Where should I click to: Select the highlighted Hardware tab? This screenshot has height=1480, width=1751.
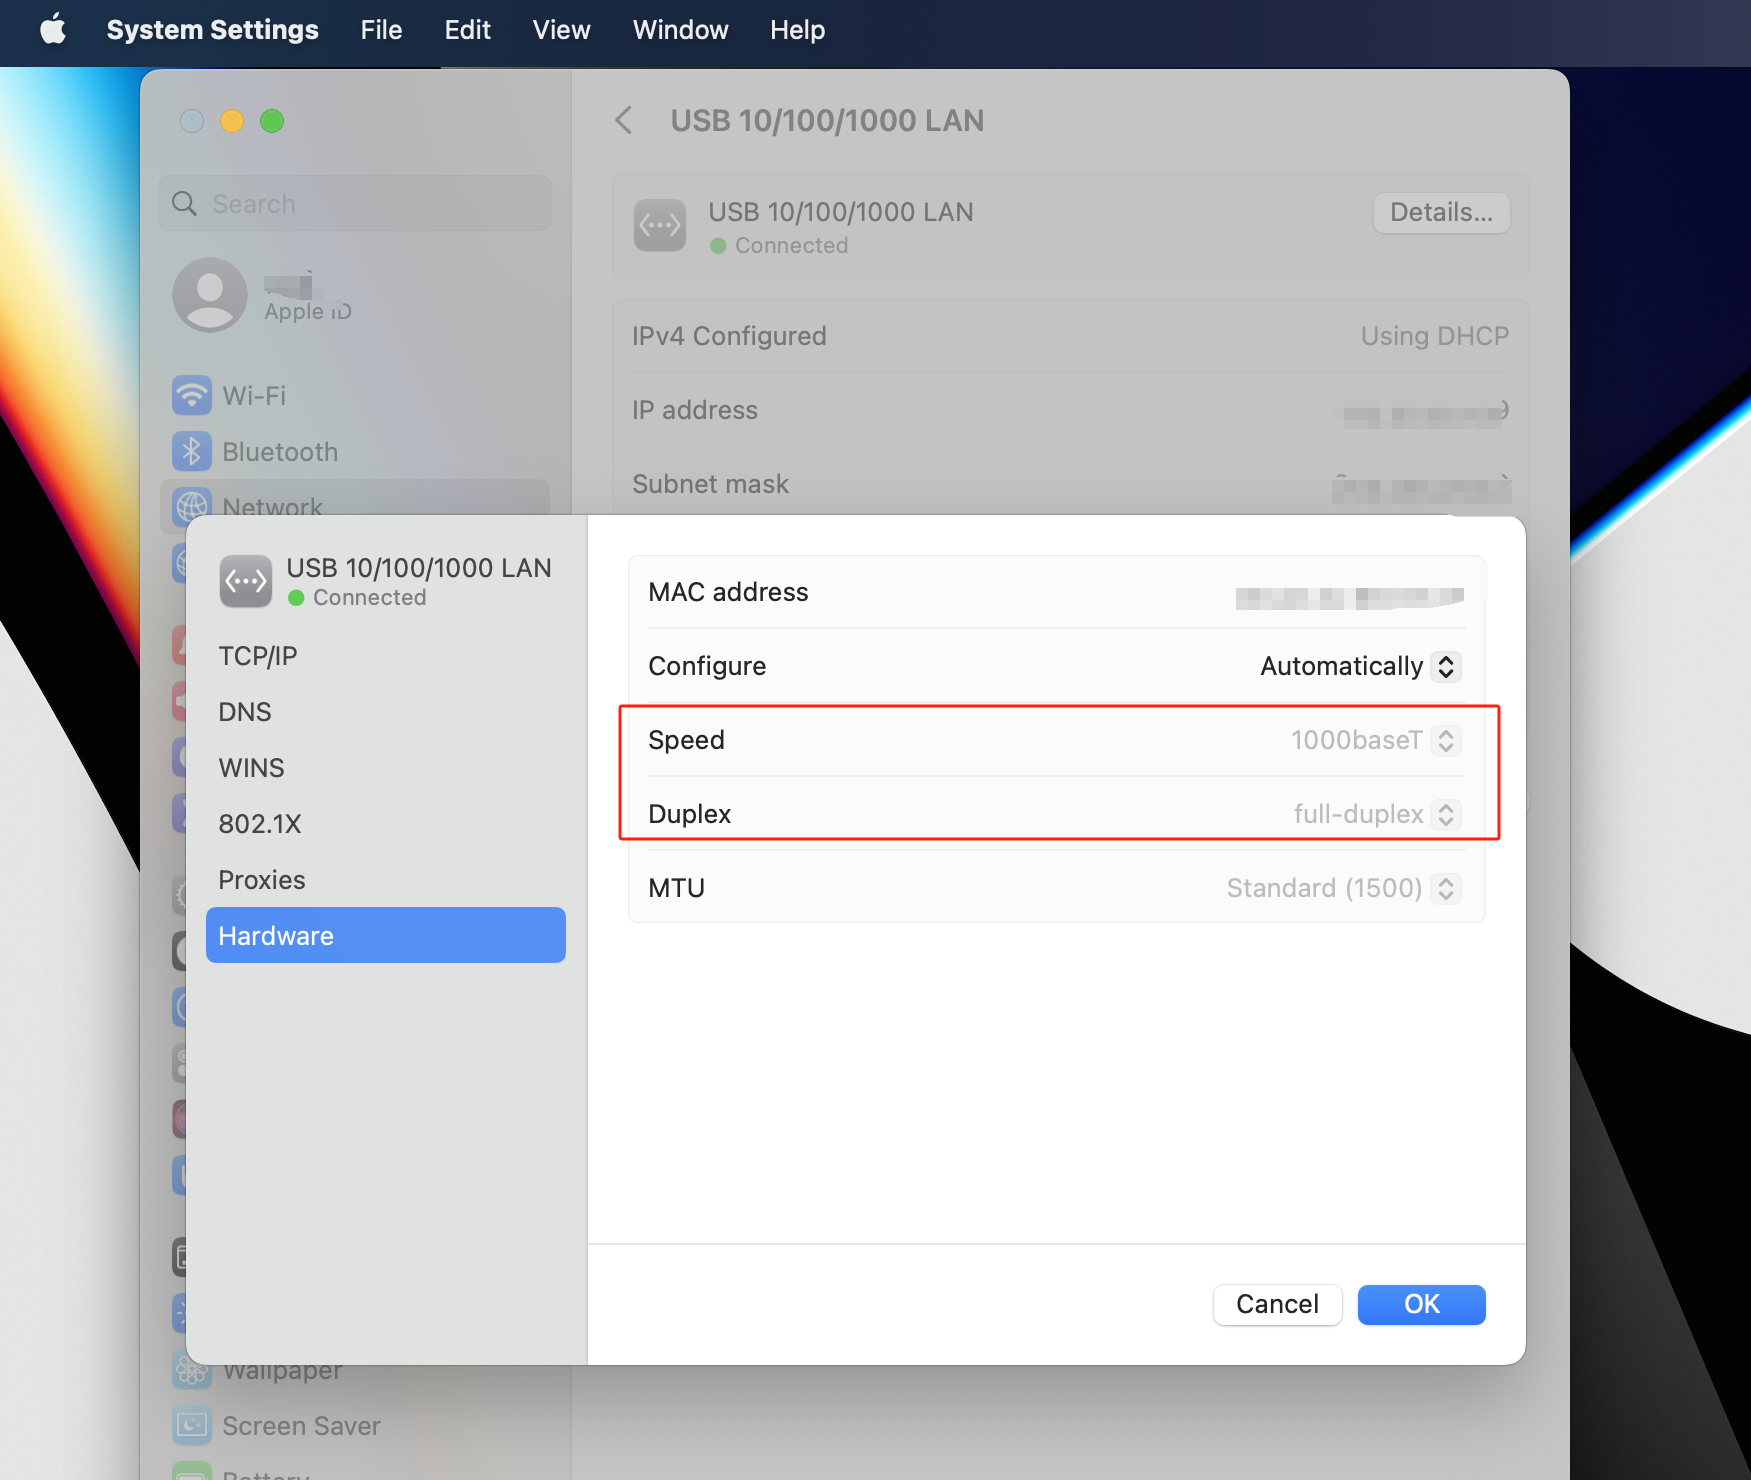[386, 935]
